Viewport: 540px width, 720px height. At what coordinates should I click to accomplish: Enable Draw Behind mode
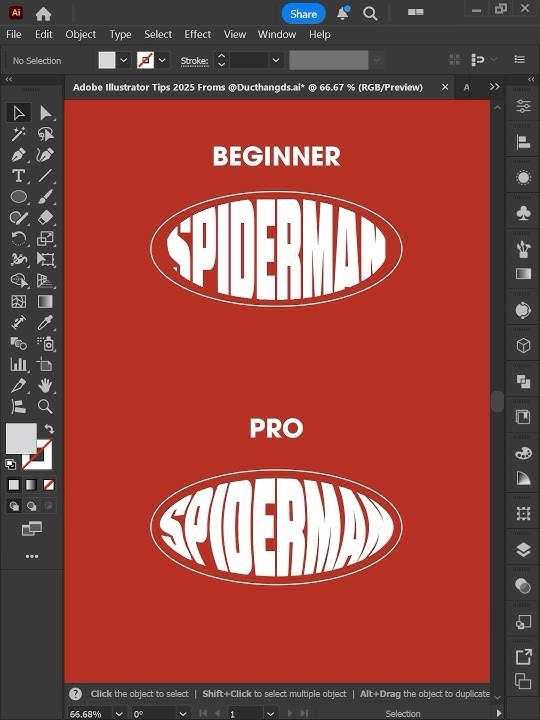[31, 506]
